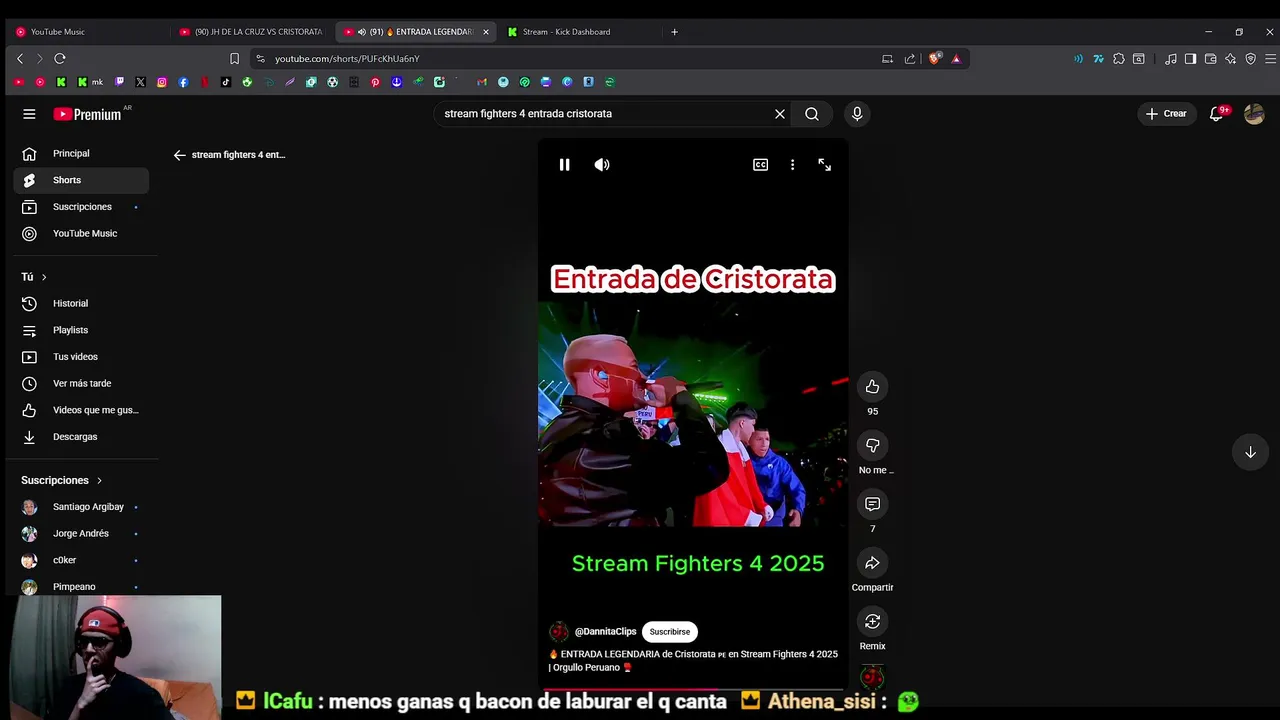Open Brave Shields lion icon
The image size is (1280, 720).
(934, 59)
